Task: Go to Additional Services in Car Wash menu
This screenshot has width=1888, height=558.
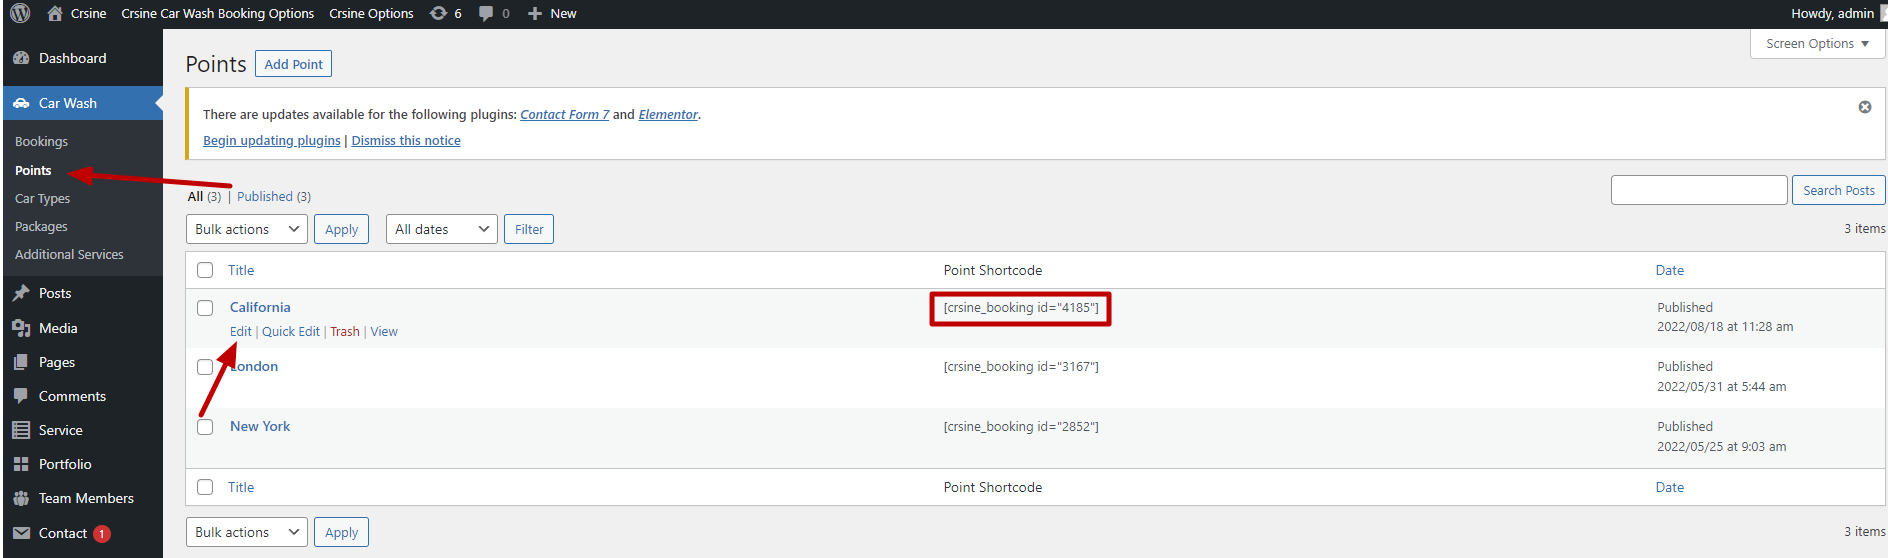Action: [69, 254]
